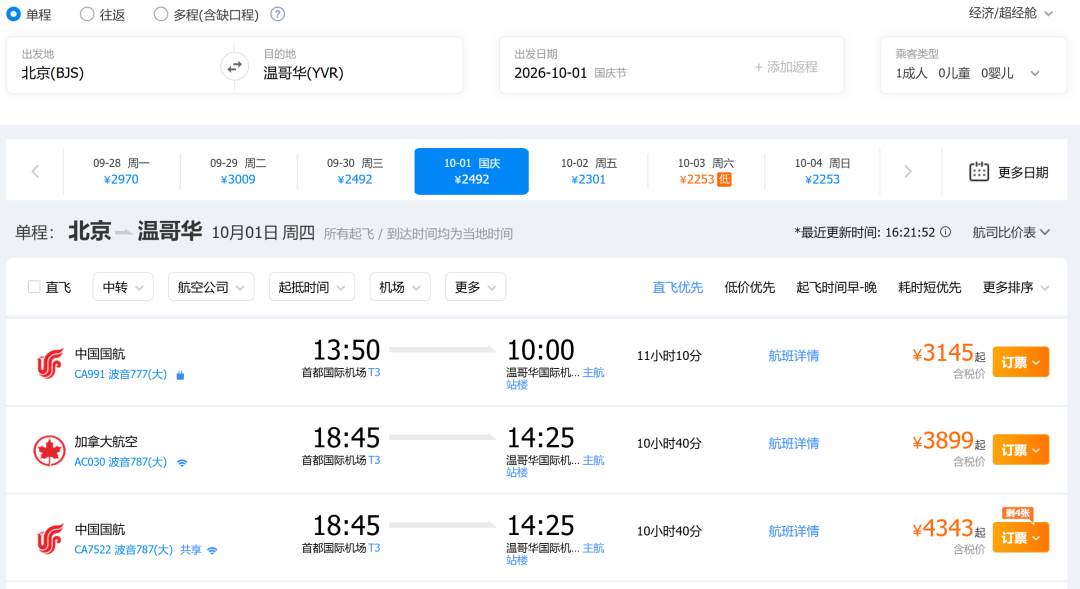This screenshot has width=1080, height=589.
Task: Click 订票 button for CA991 flight
Action: (x=1021, y=362)
